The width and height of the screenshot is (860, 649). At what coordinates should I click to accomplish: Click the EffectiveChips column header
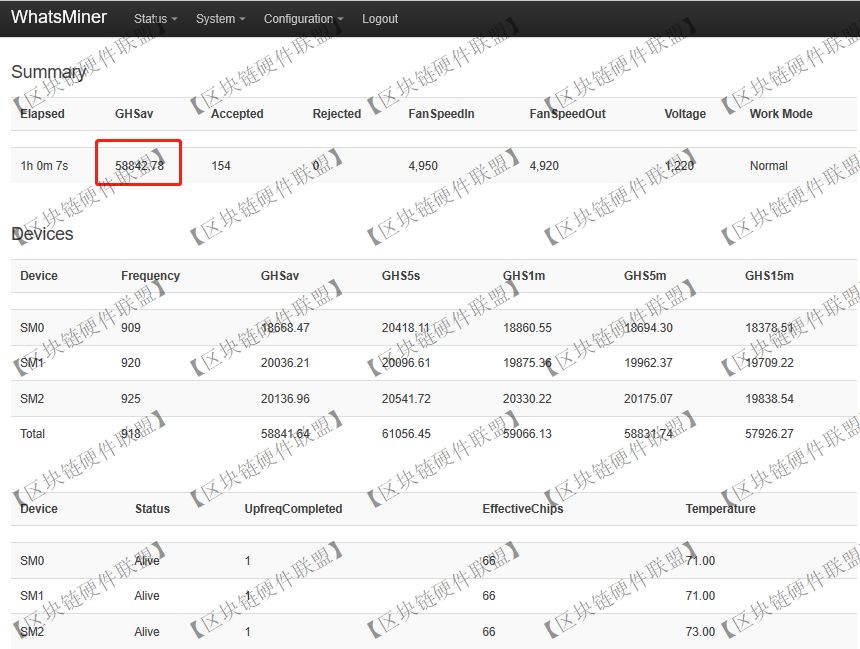tap(523, 509)
